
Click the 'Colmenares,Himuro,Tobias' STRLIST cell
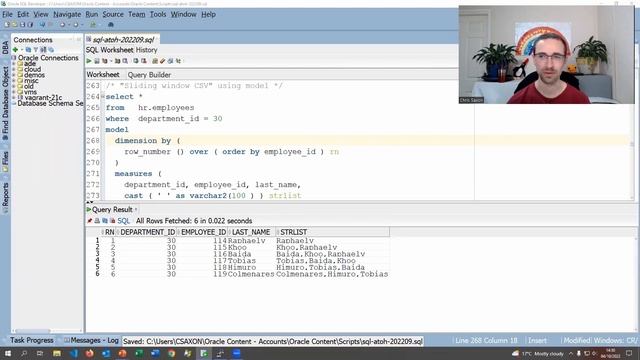click(332, 274)
